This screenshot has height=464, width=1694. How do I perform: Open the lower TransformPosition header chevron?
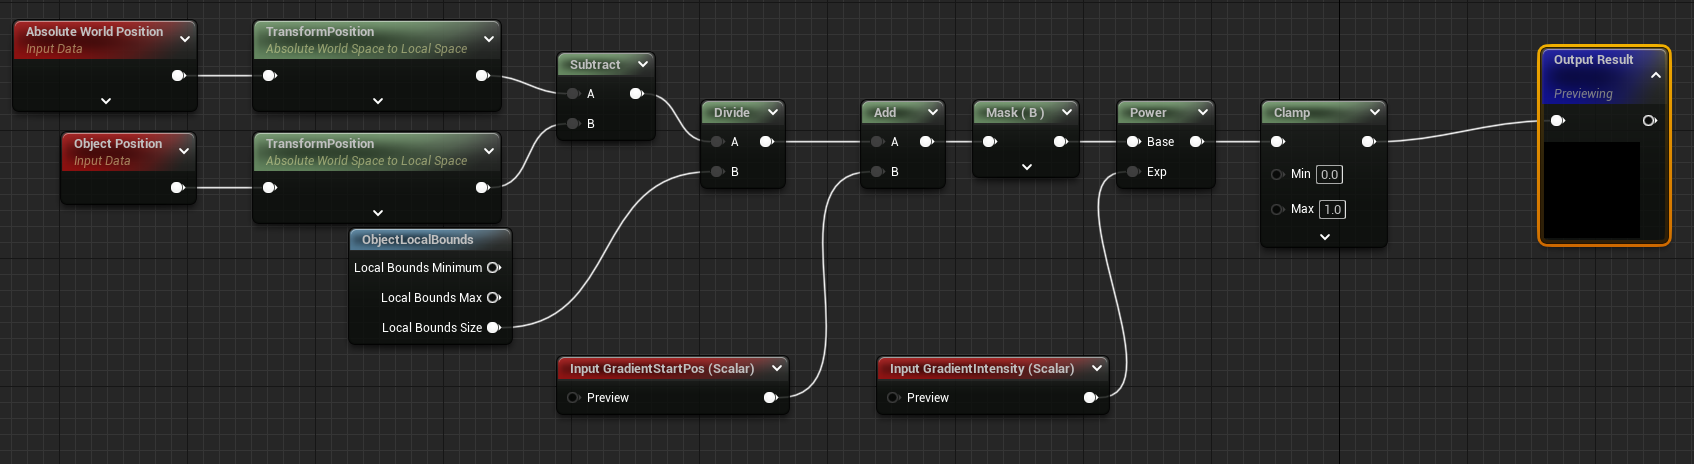pos(489,151)
